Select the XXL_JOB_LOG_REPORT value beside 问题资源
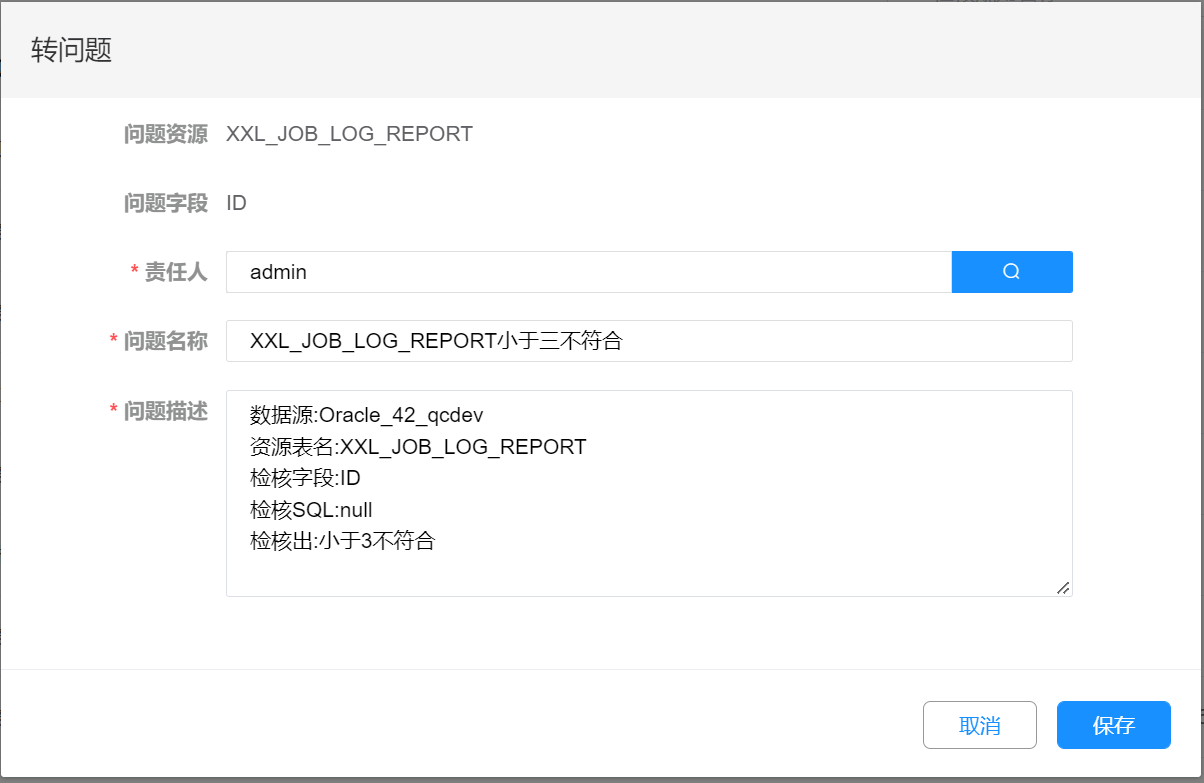 tap(349, 134)
